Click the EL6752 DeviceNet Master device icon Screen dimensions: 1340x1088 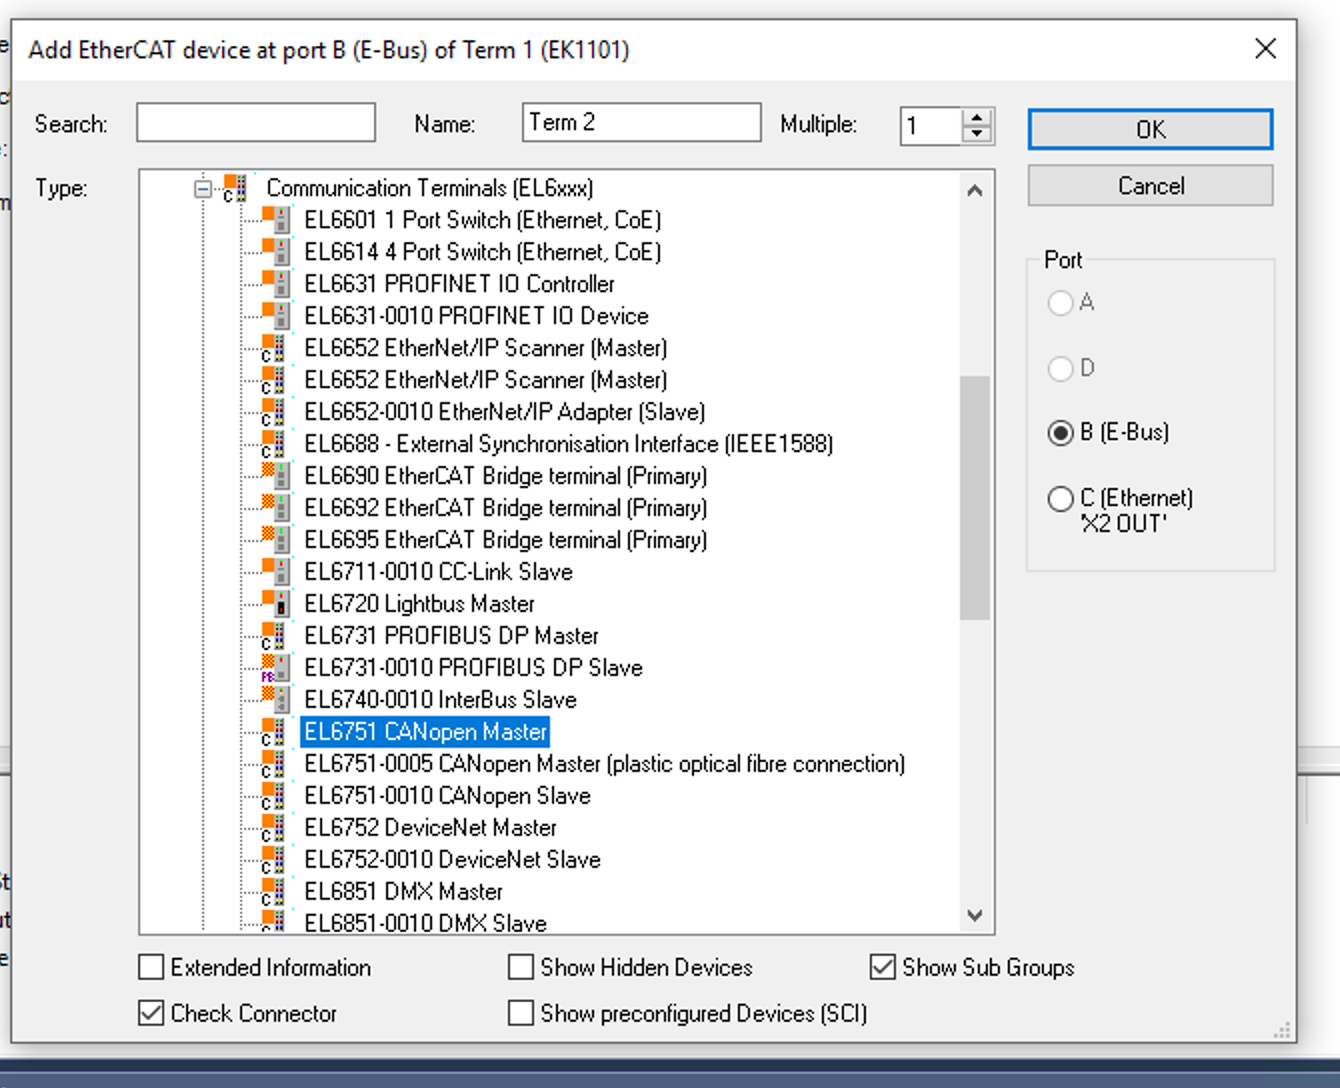click(272, 828)
